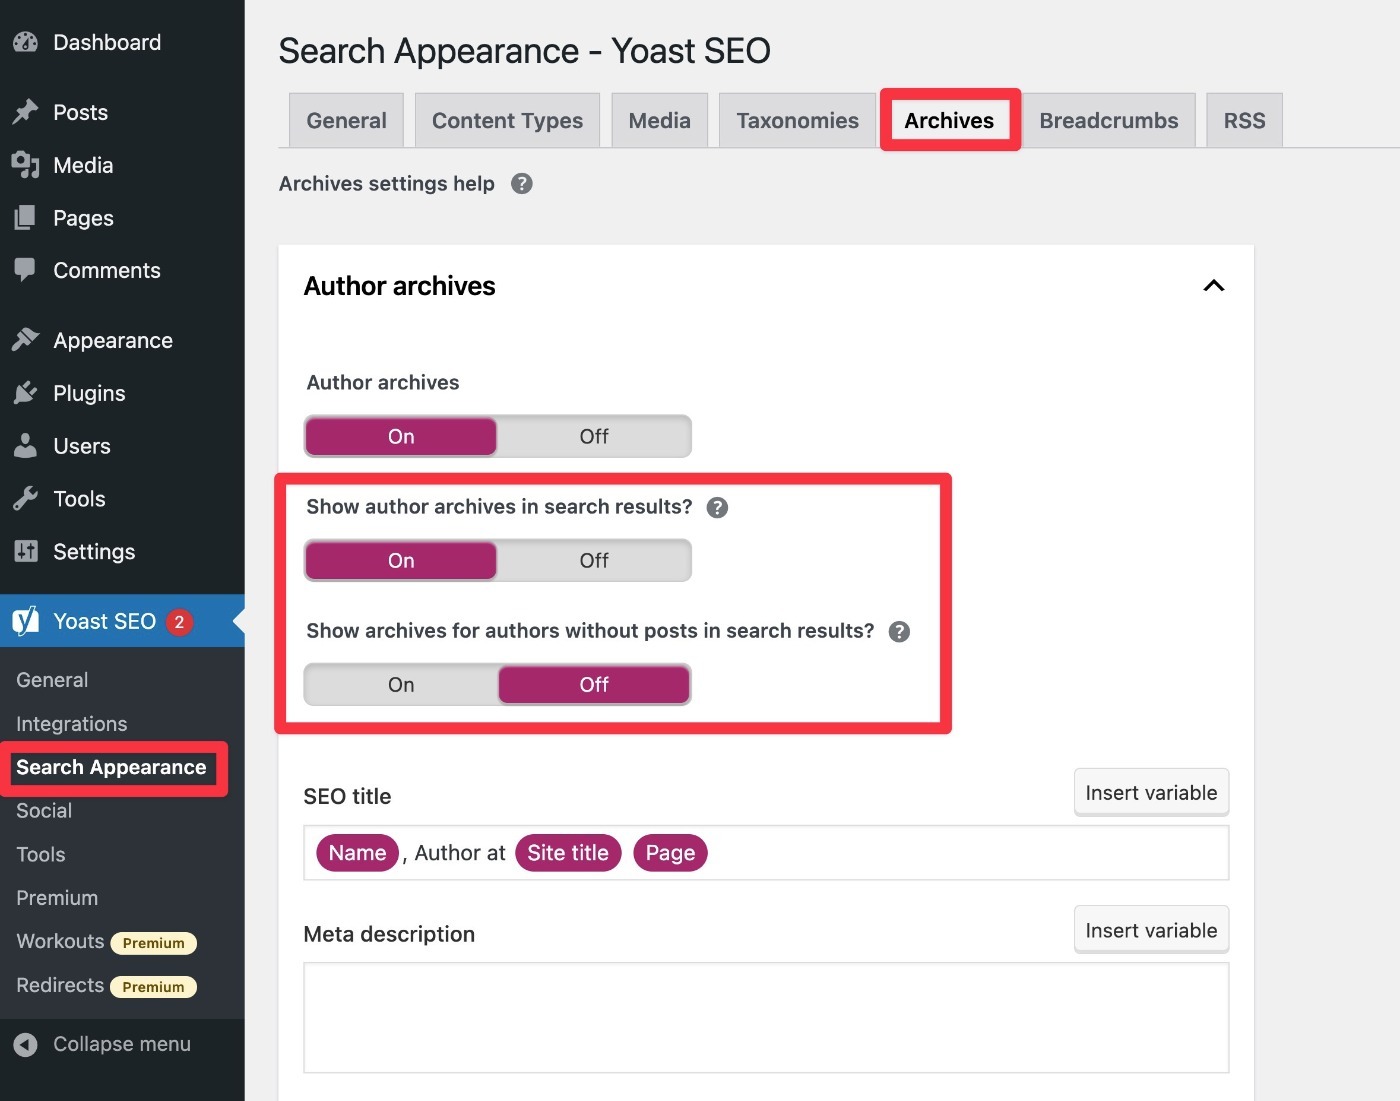Image resolution: width=1400 pixels, height=1101 pixels.
Task: Open Yoast SEO Integrations submenu
Action: click(x=72, y=724)
